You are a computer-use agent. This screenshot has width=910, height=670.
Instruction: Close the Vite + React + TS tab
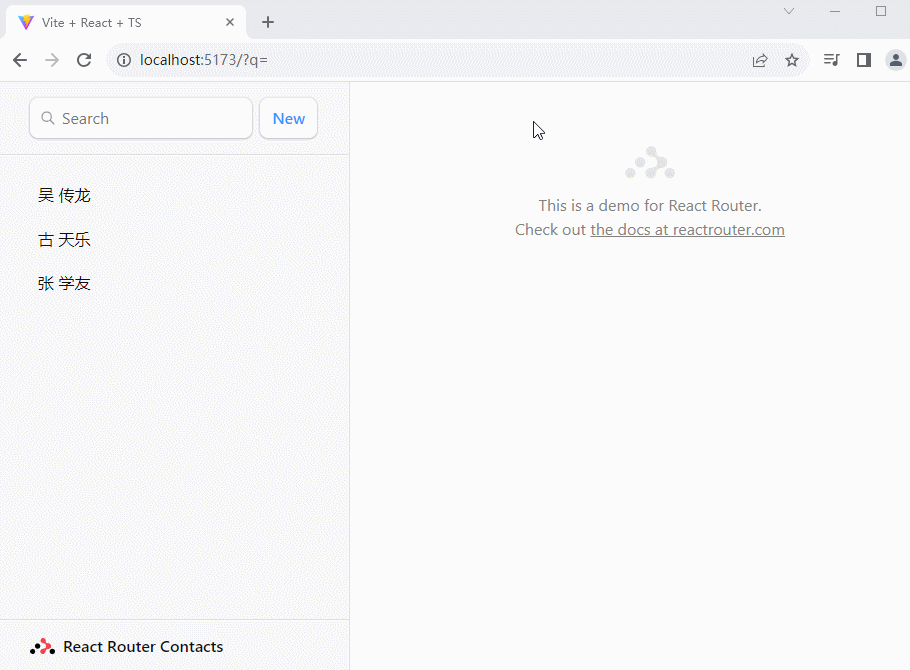230,22
